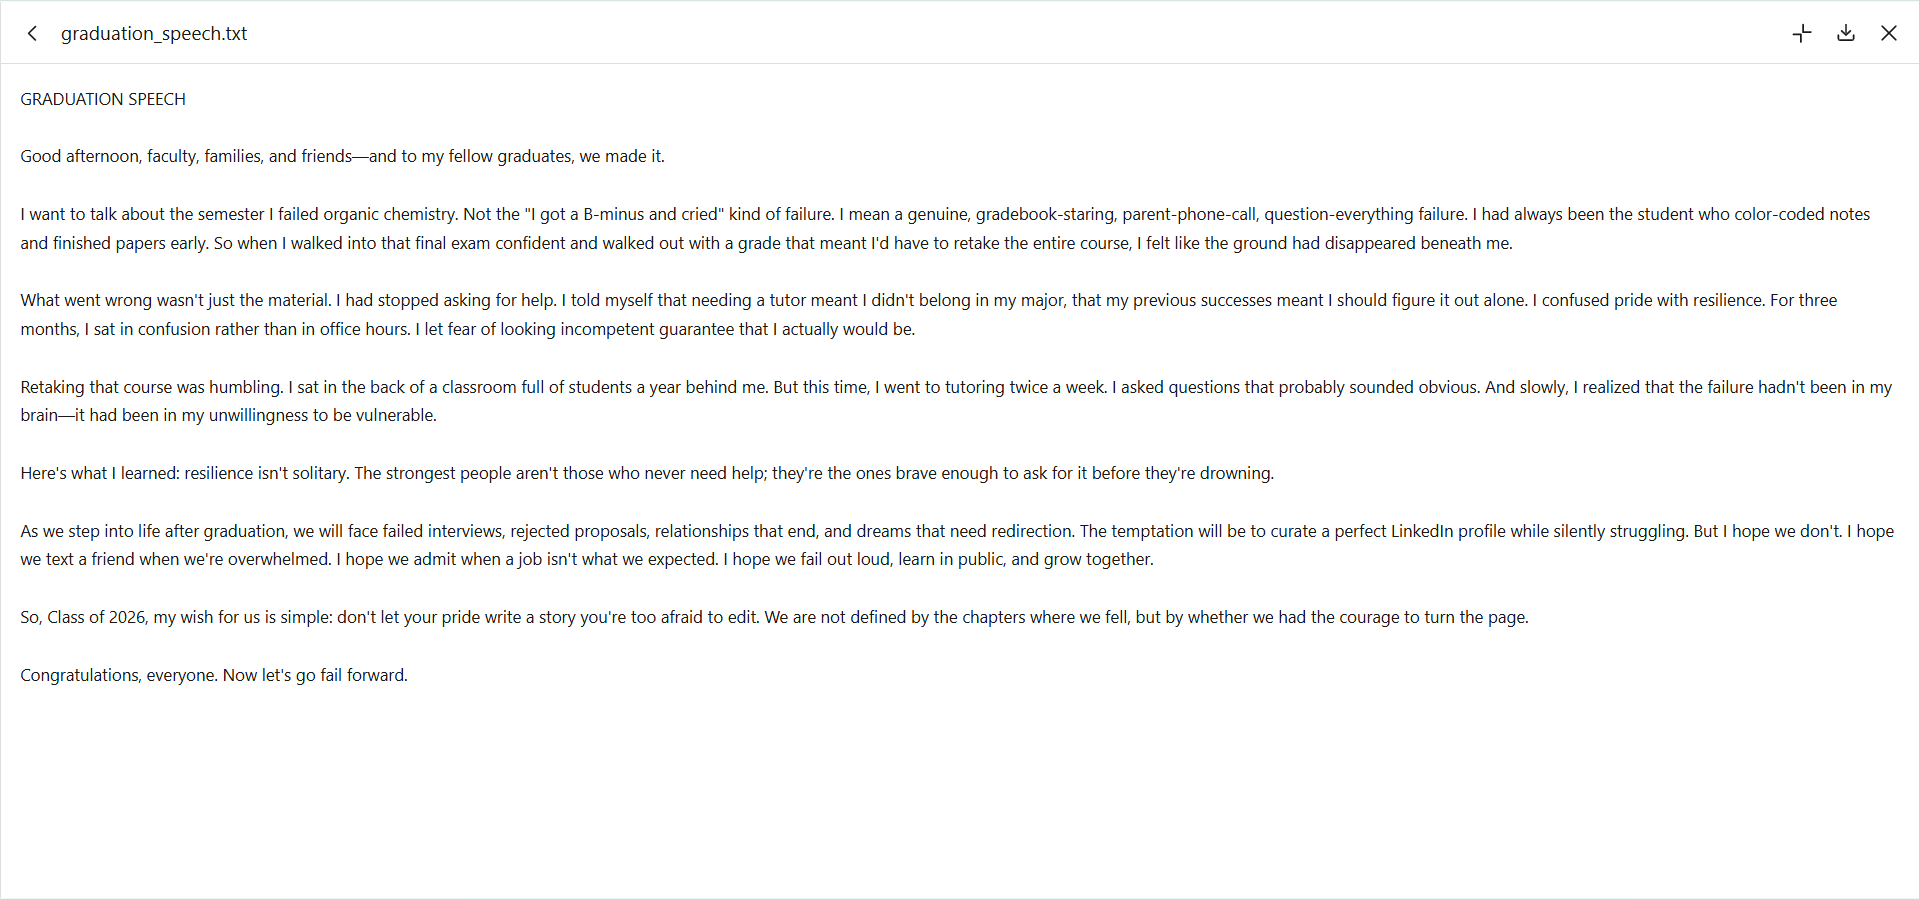Click the phrase 'turn the page' in the text
The image size is (1919, 899).
[x=1475, y=617]
